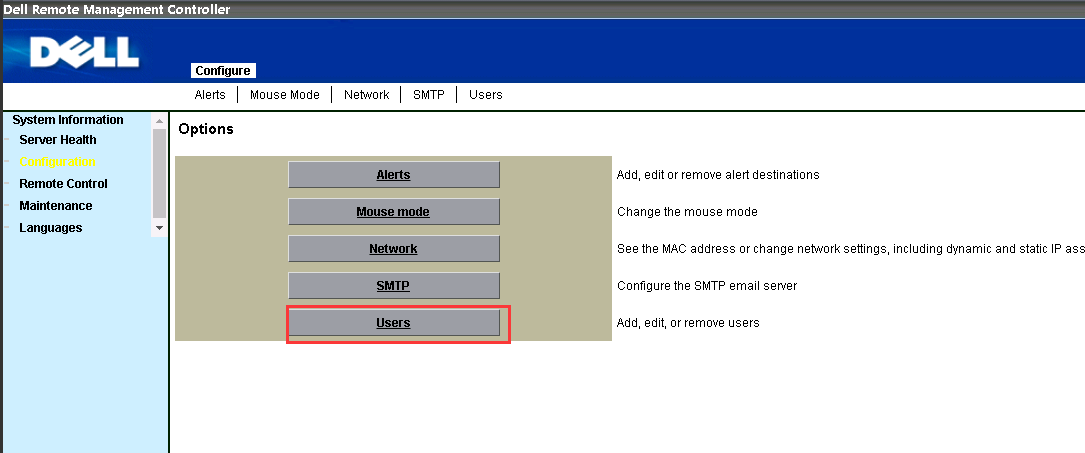
Task: Open Alerts in the top menu bar
Action: pos(210,95)
